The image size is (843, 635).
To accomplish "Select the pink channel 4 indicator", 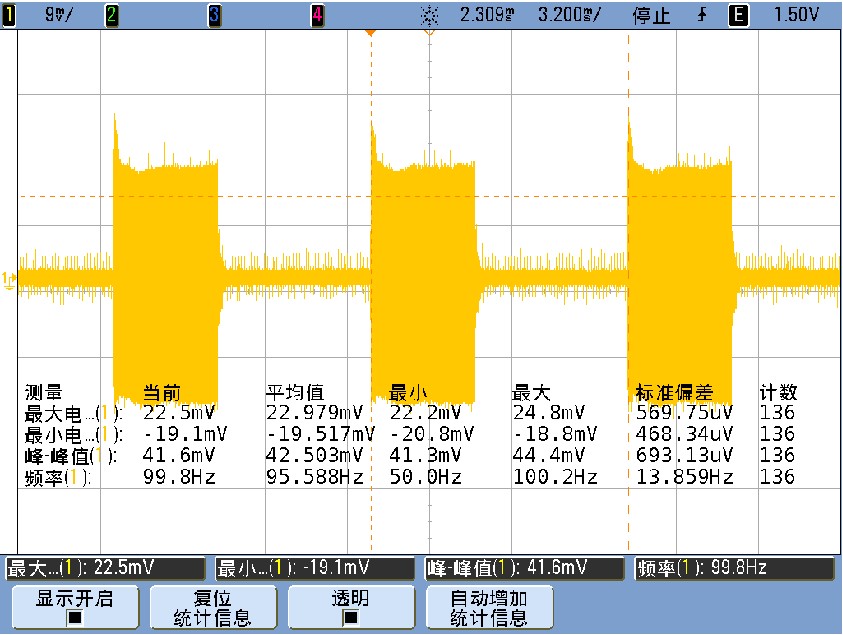I will pos(317,15).
